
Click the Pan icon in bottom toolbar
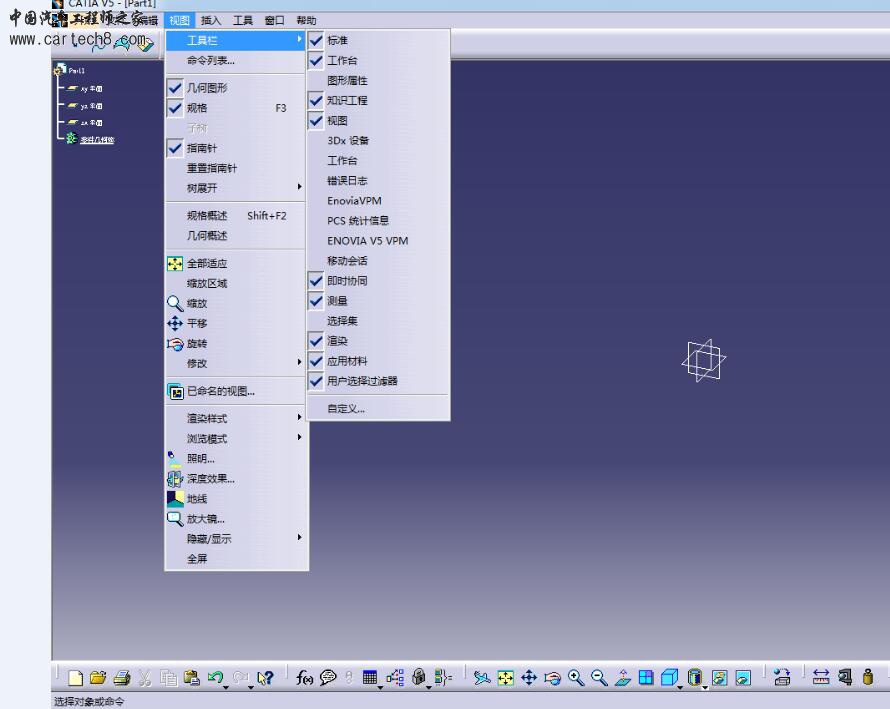pos(529,678)
